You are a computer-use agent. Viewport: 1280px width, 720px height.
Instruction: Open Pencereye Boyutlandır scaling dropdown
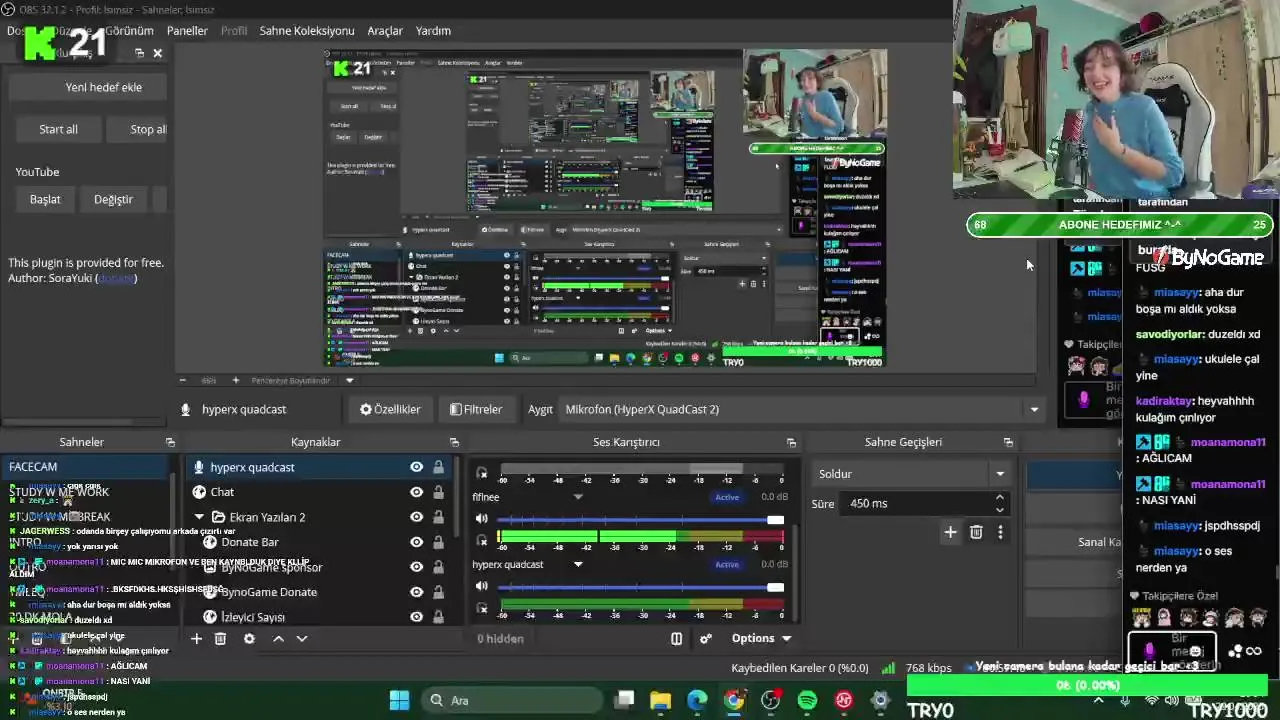pyautogui.click(x=349, y=380)
